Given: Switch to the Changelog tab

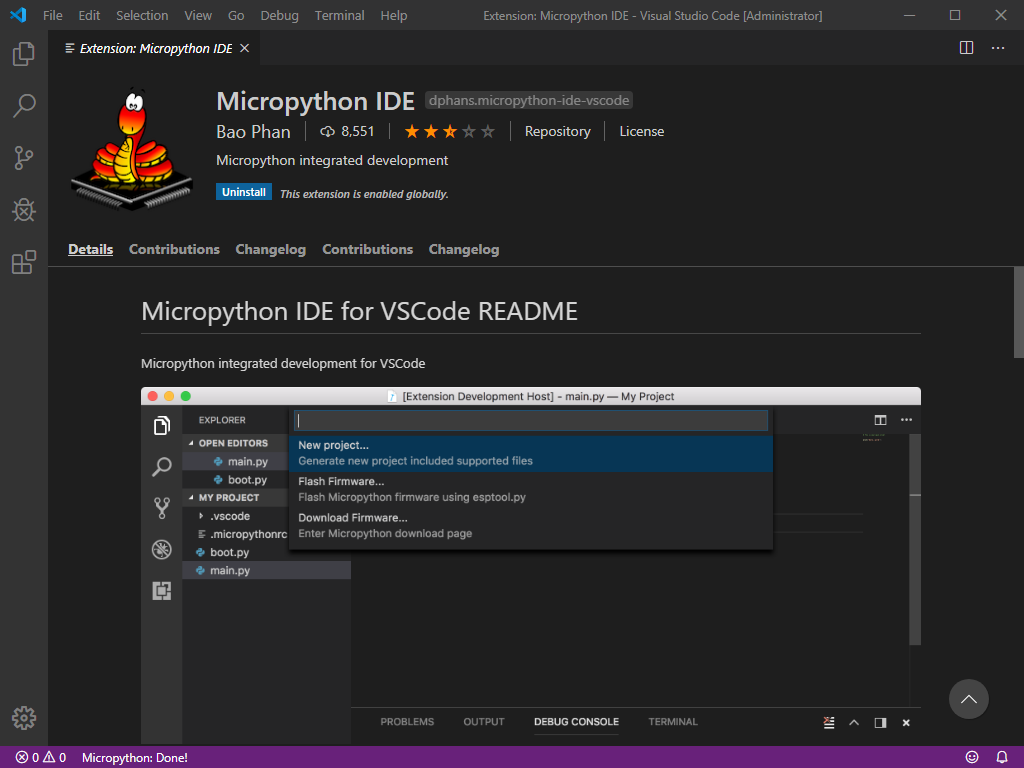Looking at the screenshot, I should (x=270, y=249).
